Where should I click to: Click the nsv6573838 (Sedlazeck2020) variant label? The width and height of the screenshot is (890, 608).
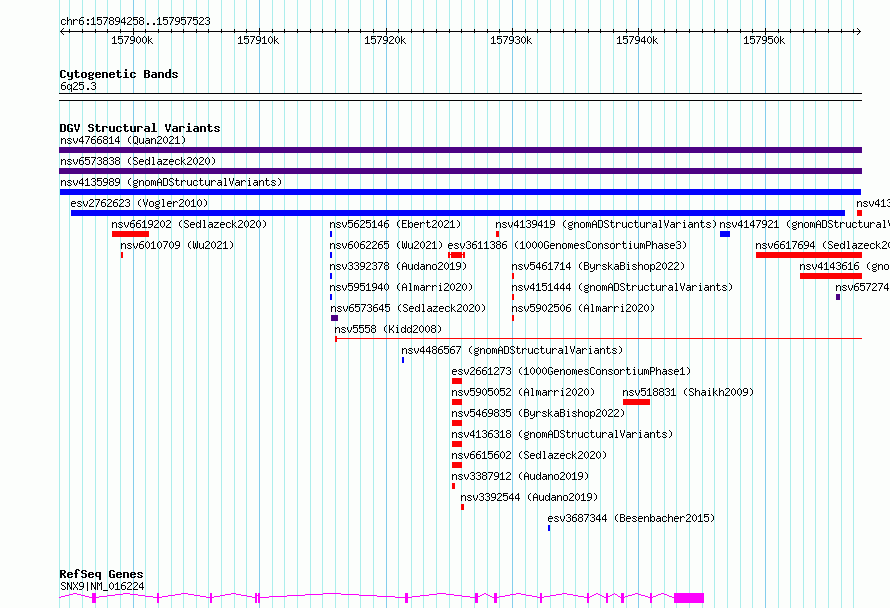pyautogui.click(x=138, y=161)
